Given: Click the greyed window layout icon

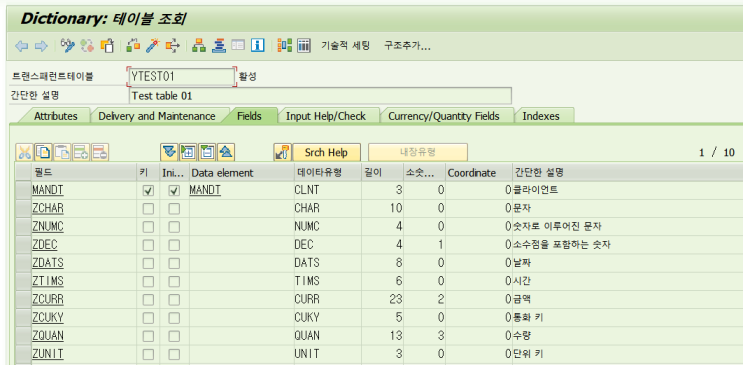Looking at the screenshot, I should coord(238,46).
